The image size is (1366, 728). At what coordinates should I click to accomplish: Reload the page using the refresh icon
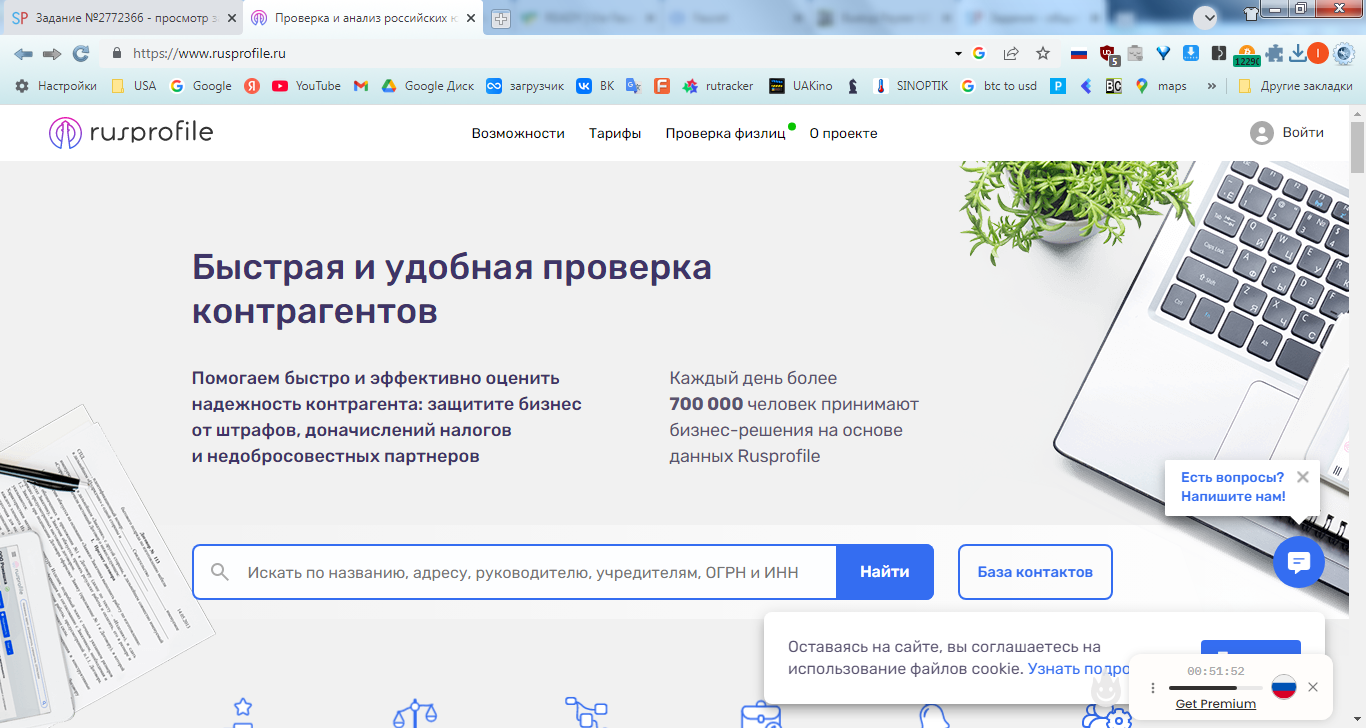(81, 53)
